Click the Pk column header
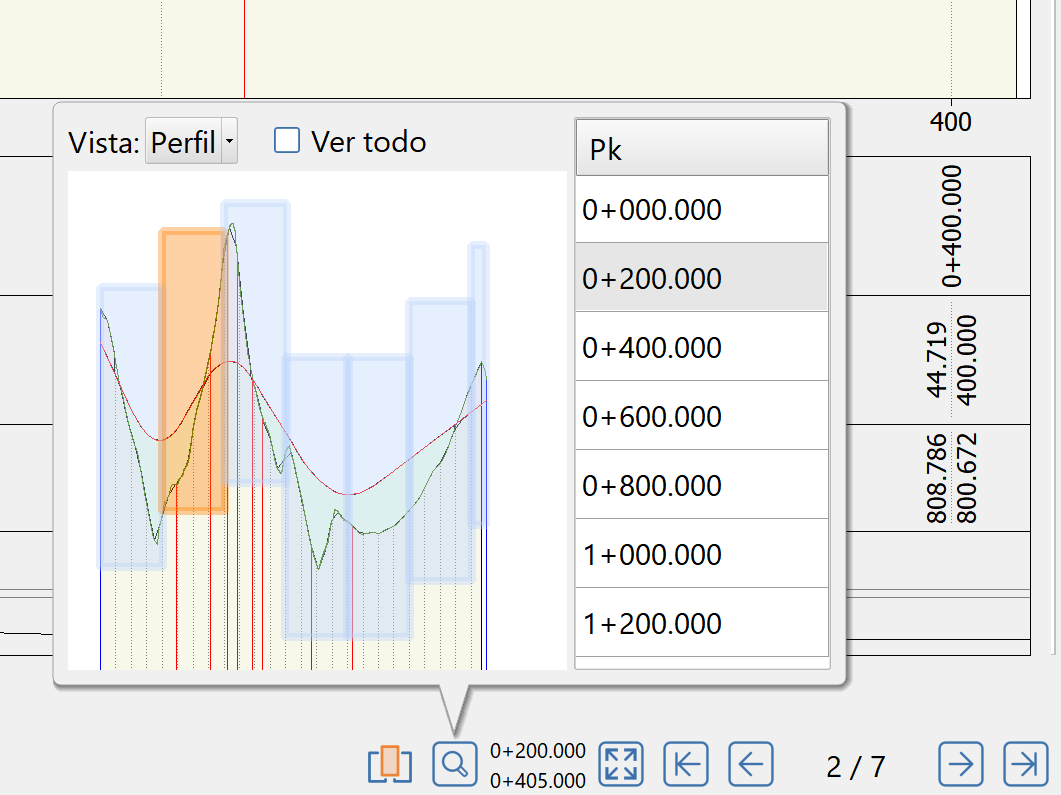This screenshot has width=1061, height=795. (x=701, y=149)
